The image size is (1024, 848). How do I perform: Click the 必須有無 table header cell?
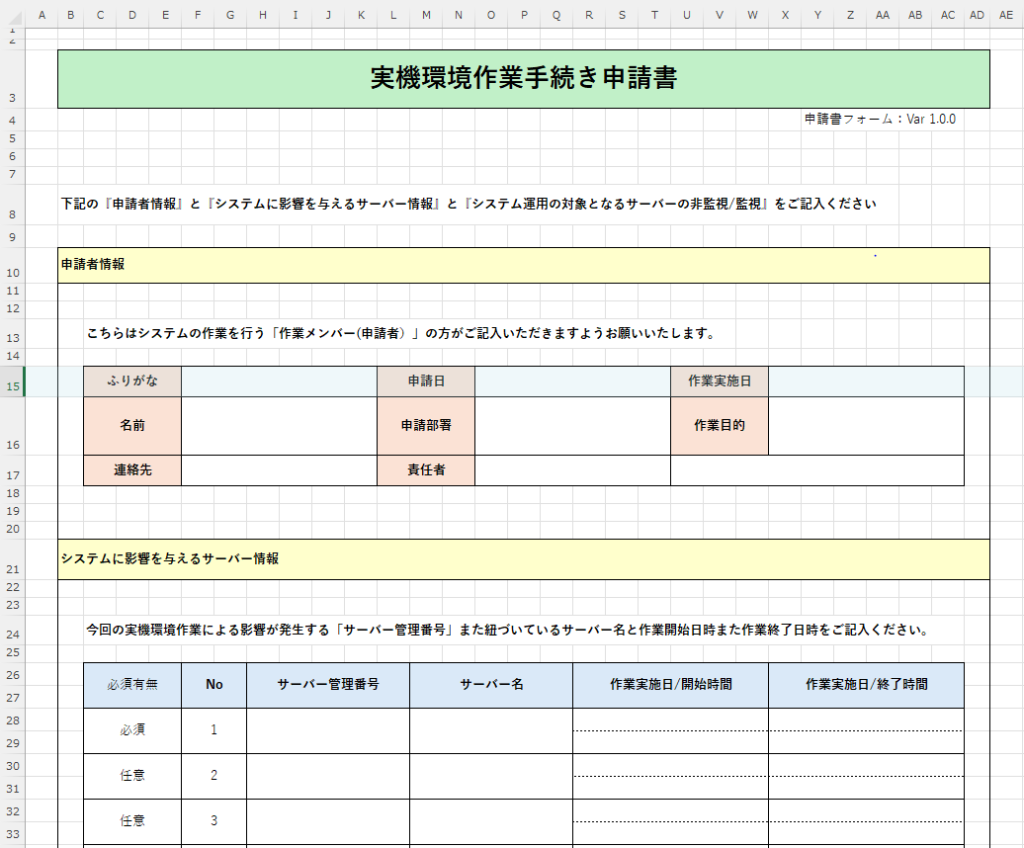coord(132,685)
